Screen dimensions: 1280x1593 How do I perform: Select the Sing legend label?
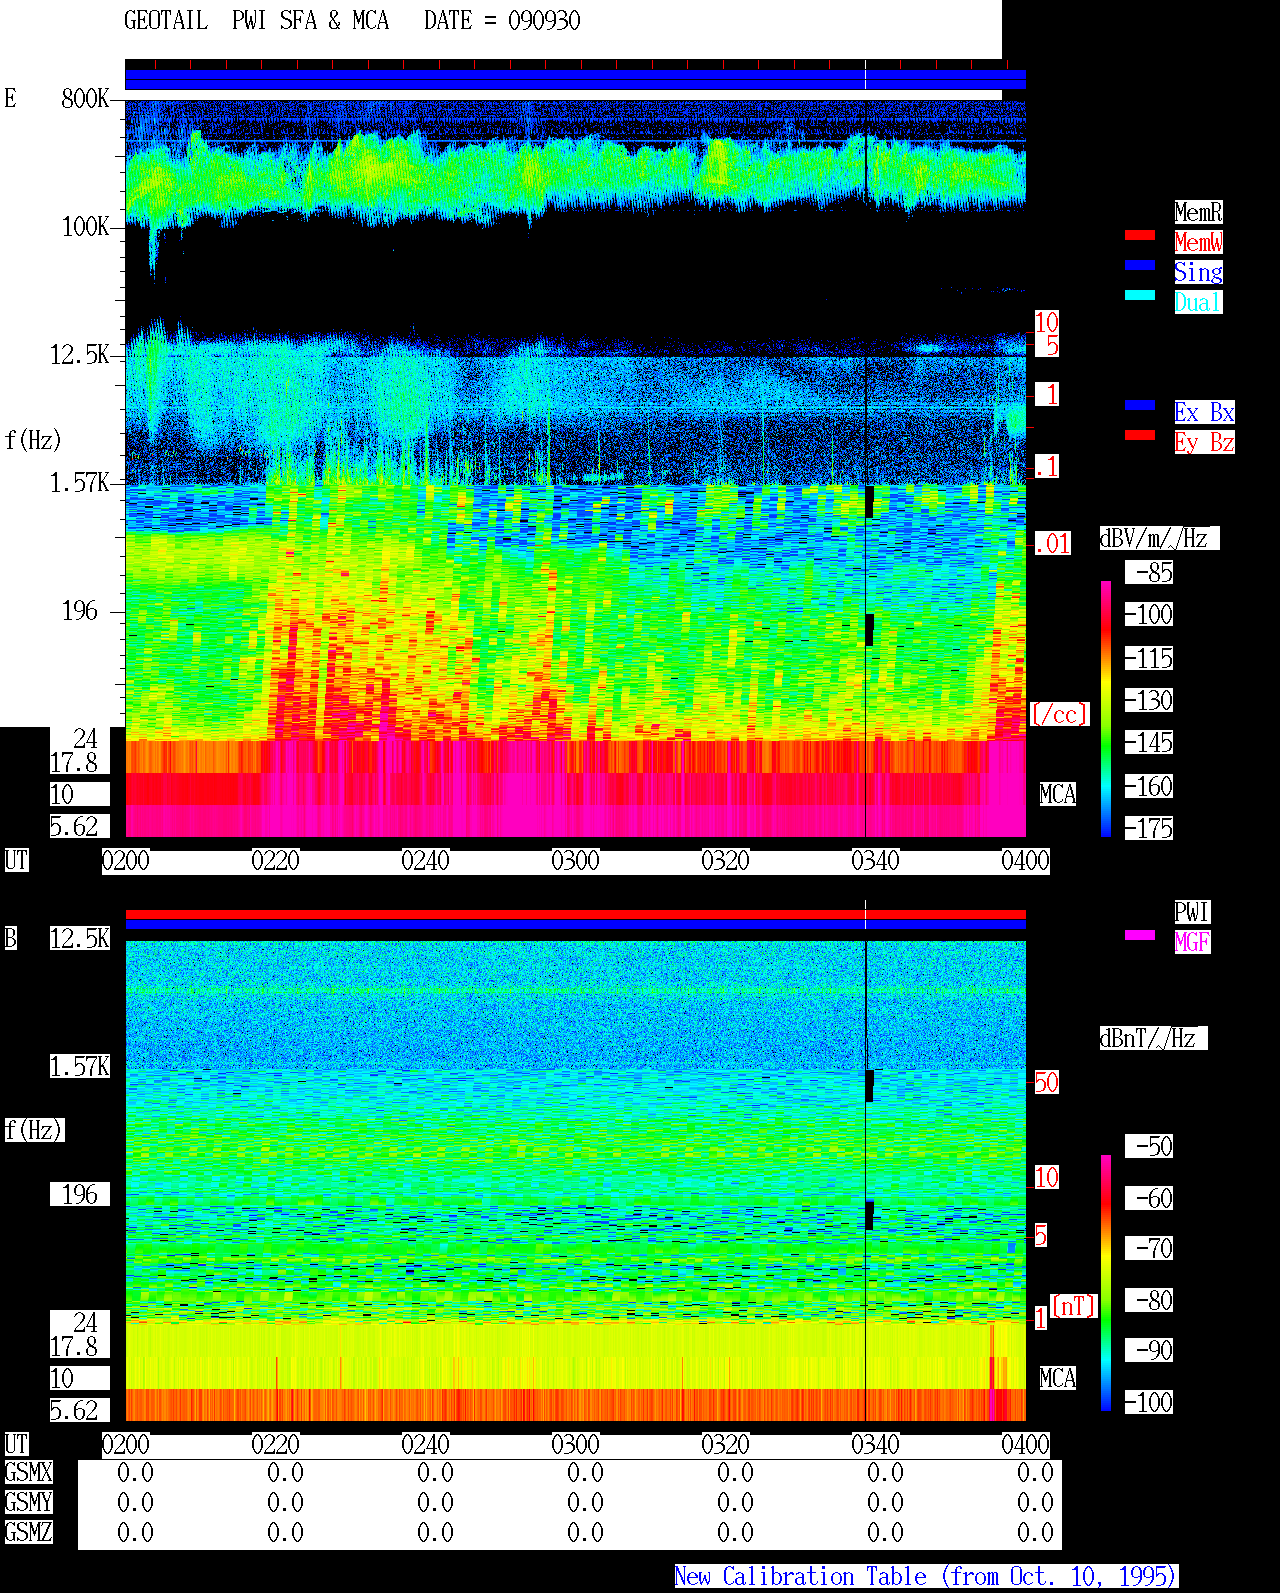pos(1198,272)
